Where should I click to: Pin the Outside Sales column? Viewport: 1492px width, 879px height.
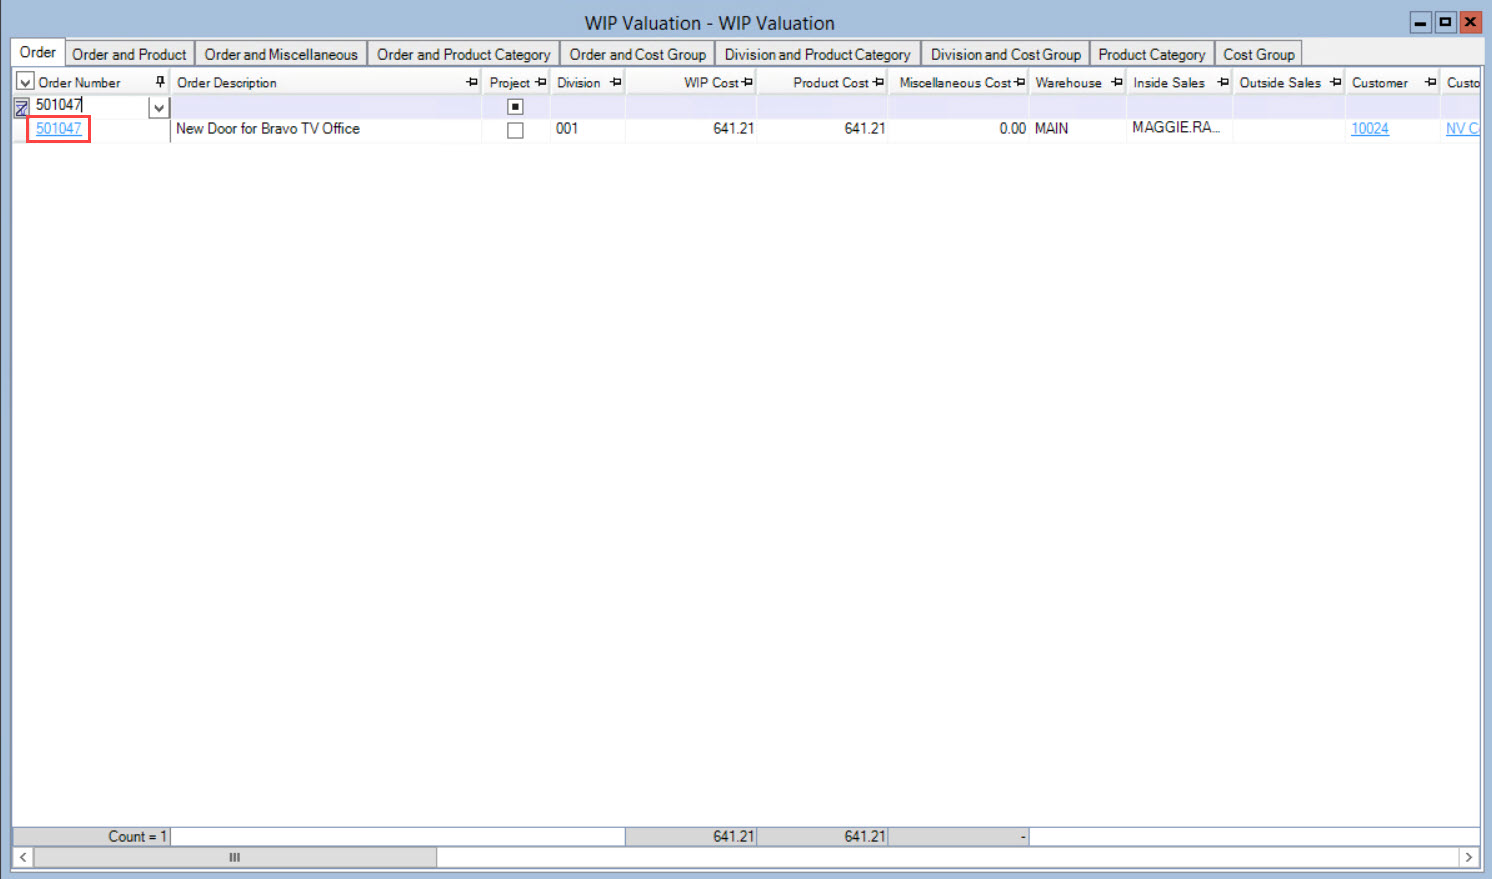click(1336, 82)
